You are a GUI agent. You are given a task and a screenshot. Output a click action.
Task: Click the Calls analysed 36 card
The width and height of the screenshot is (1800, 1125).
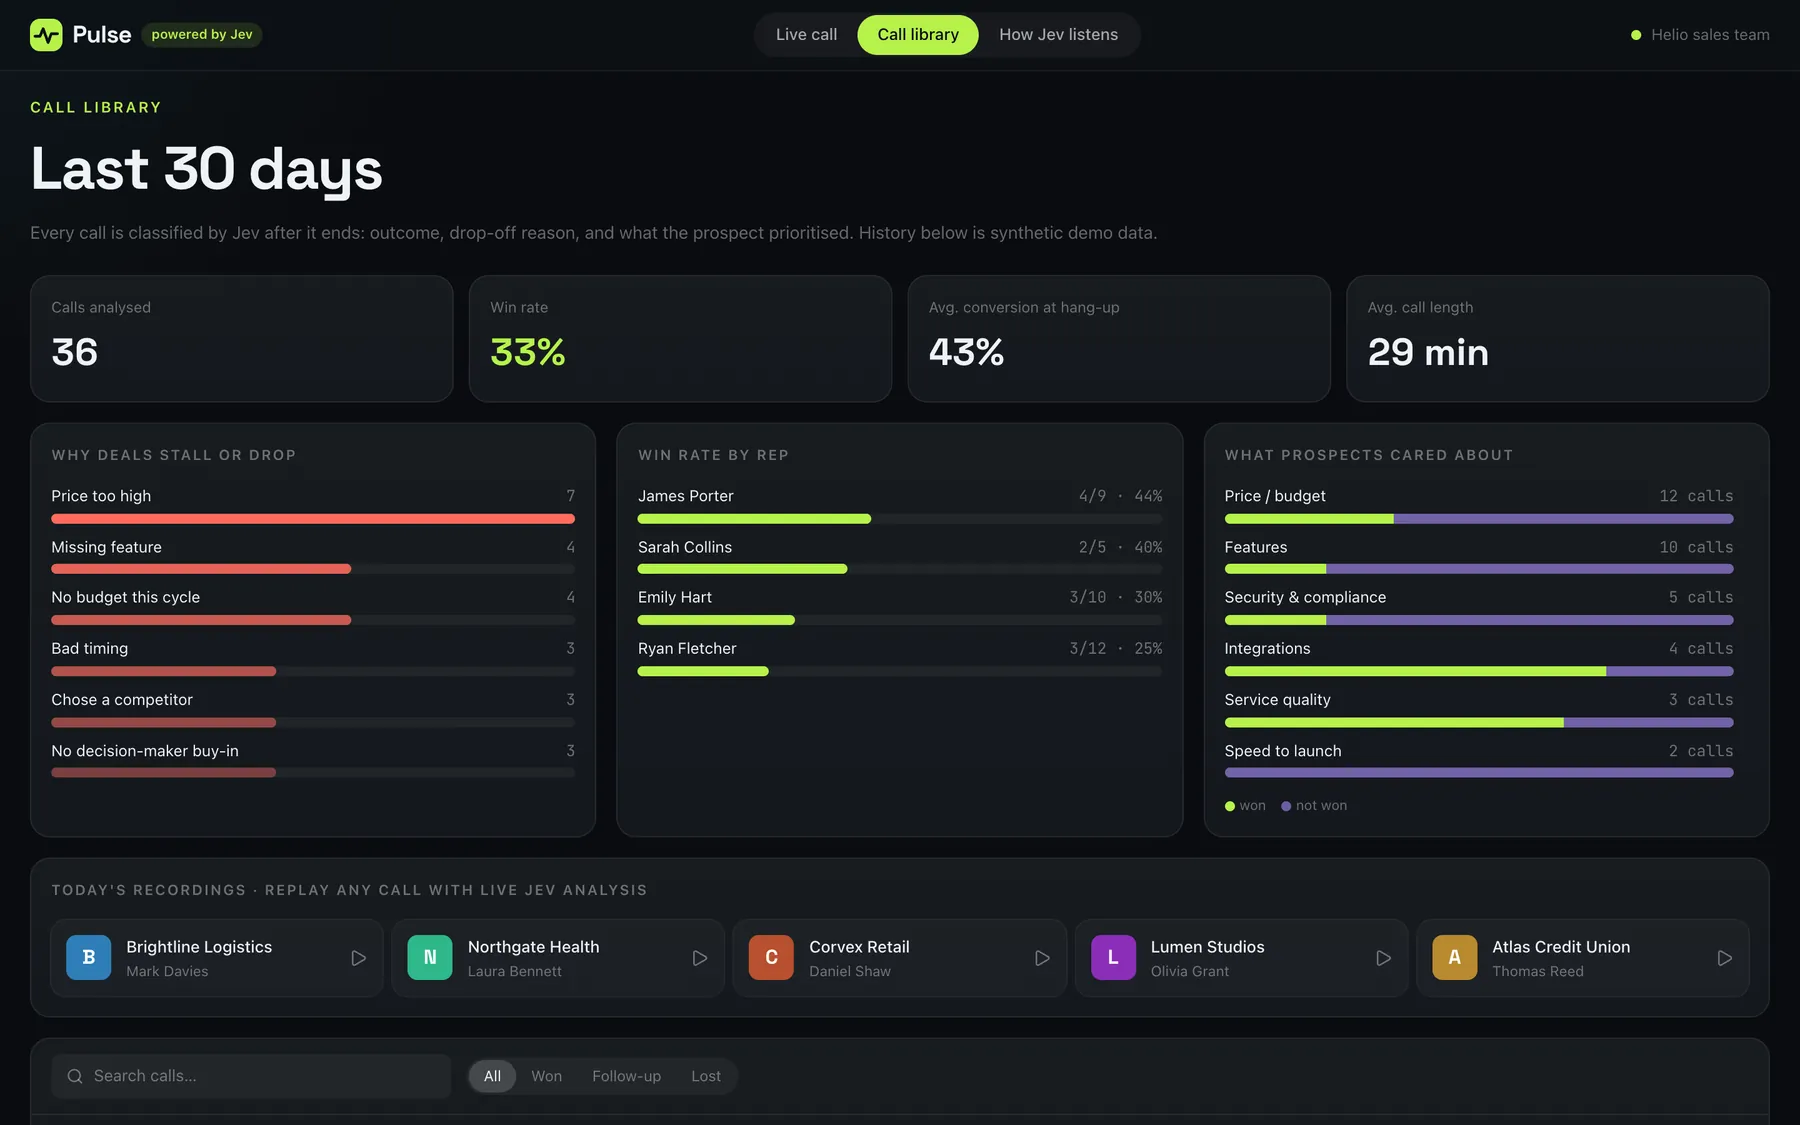tap(242, 339)
